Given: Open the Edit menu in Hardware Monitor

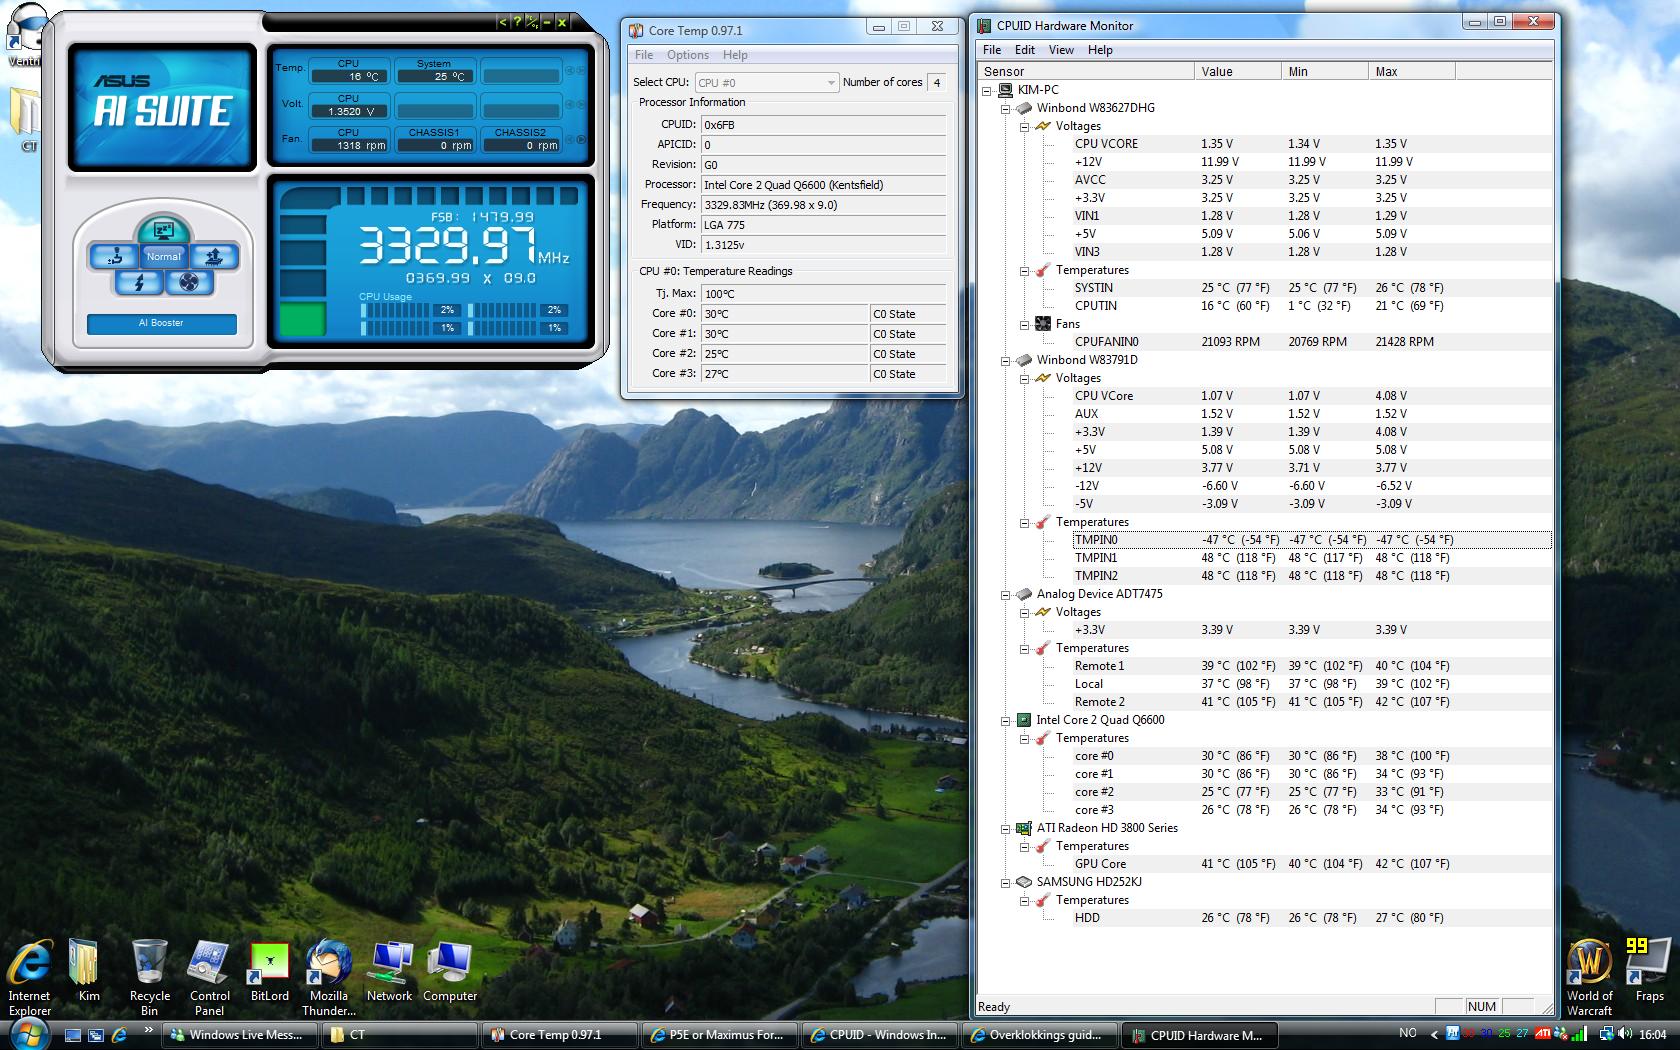Looking at the screenshot, I should click(x=1025, y=50).
